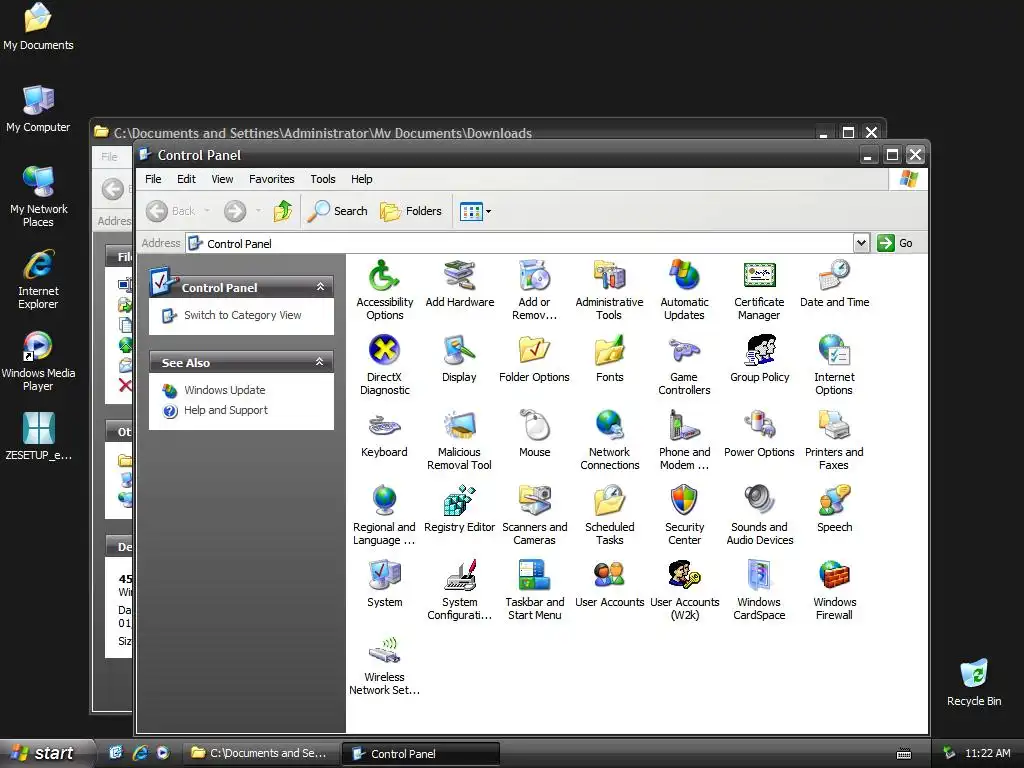Open Folder Options applet
Image resolution: width=1024 pixels, height=768 pixels.
pos(534,359)
